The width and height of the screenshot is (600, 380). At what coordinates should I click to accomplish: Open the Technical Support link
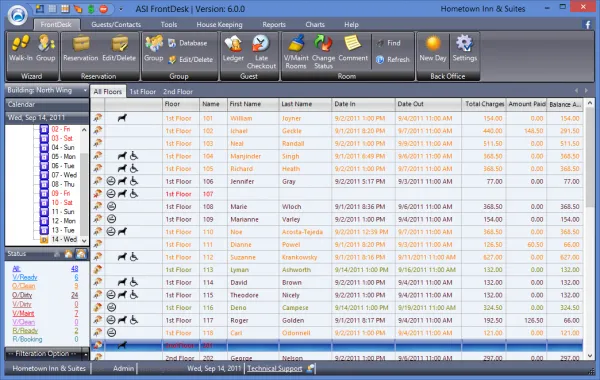coord(274,369)
